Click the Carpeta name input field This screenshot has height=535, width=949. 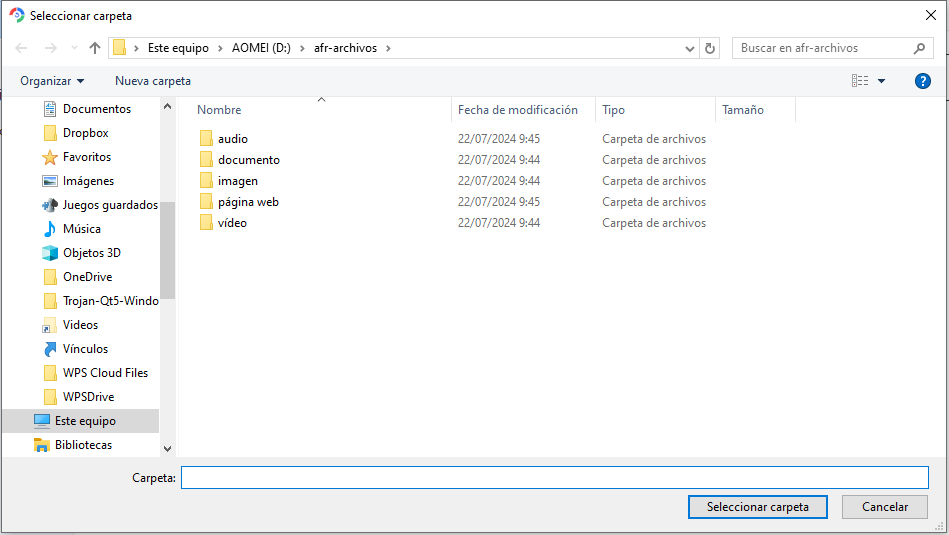tap(554, 478)
